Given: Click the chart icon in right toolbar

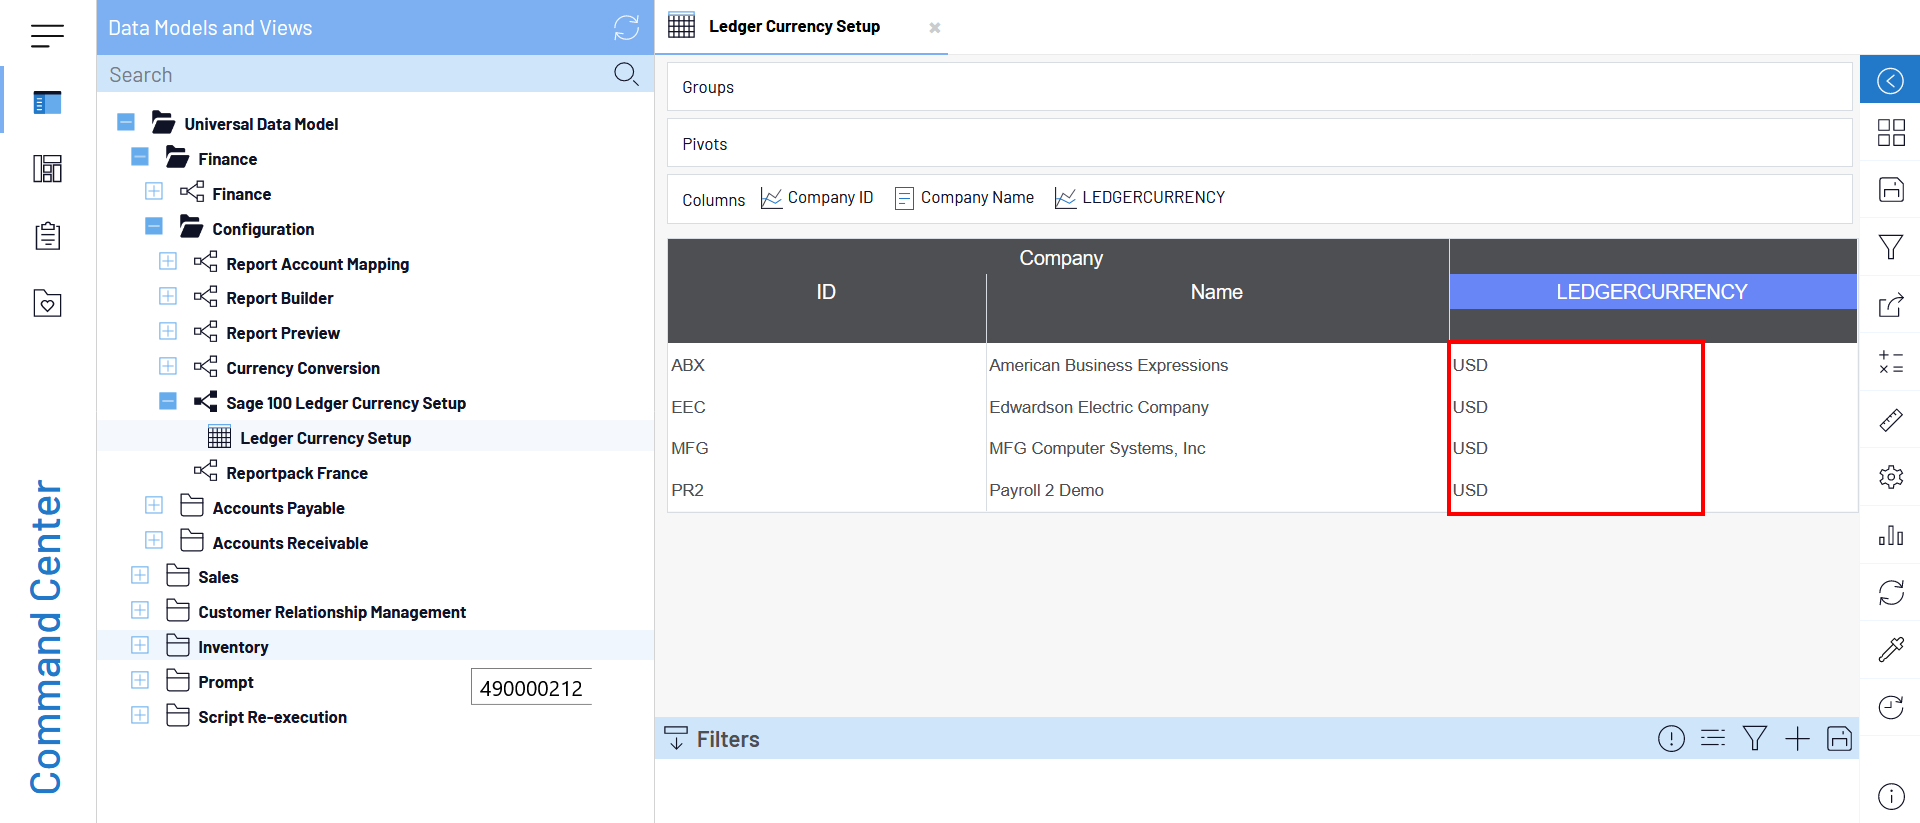Looking at the screenshot, I should (x=1890, y=535).
